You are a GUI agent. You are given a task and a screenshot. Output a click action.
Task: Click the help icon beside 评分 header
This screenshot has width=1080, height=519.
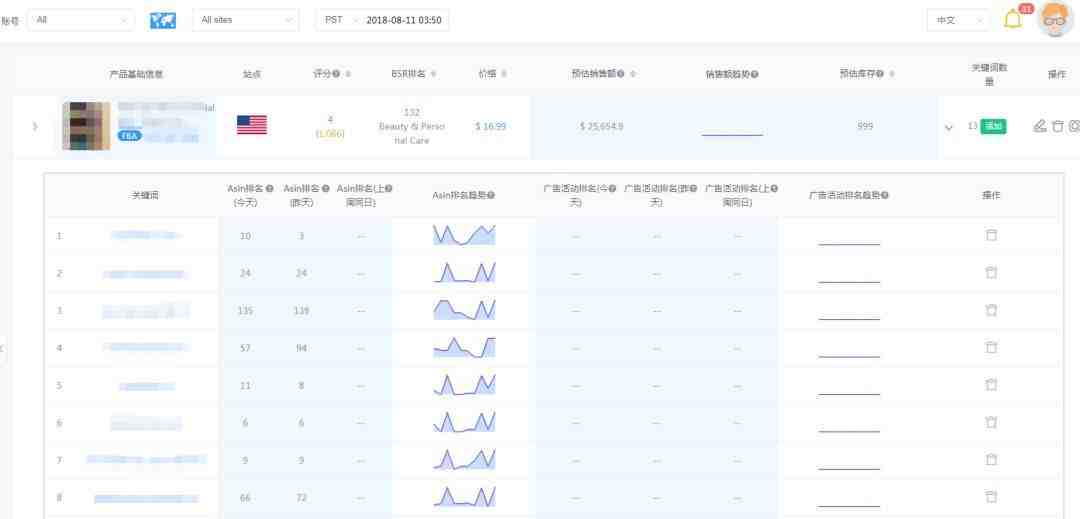[336, 74]
